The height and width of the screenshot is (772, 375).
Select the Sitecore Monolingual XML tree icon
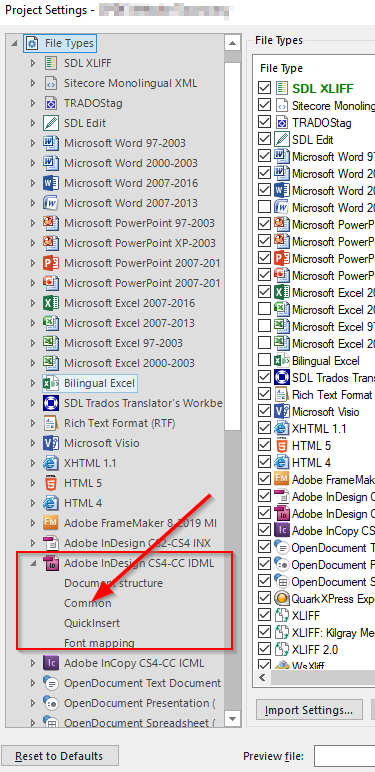[x=50, y=83]
